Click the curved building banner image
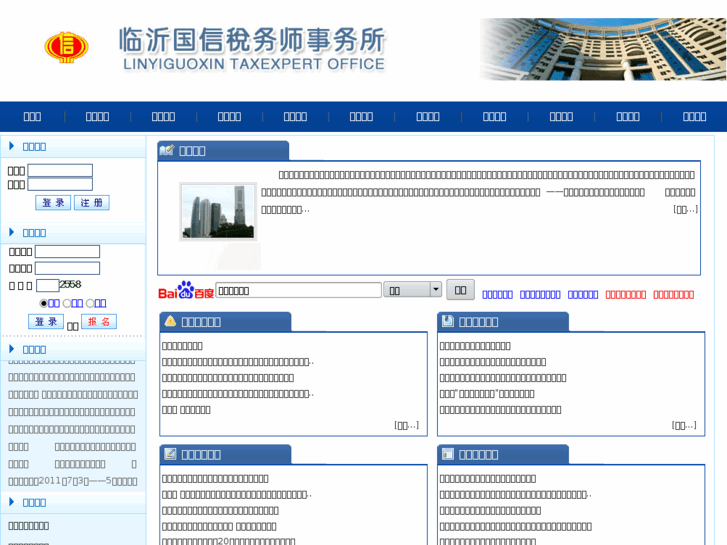Screen dimensions: 727x545 click(603, 49)
